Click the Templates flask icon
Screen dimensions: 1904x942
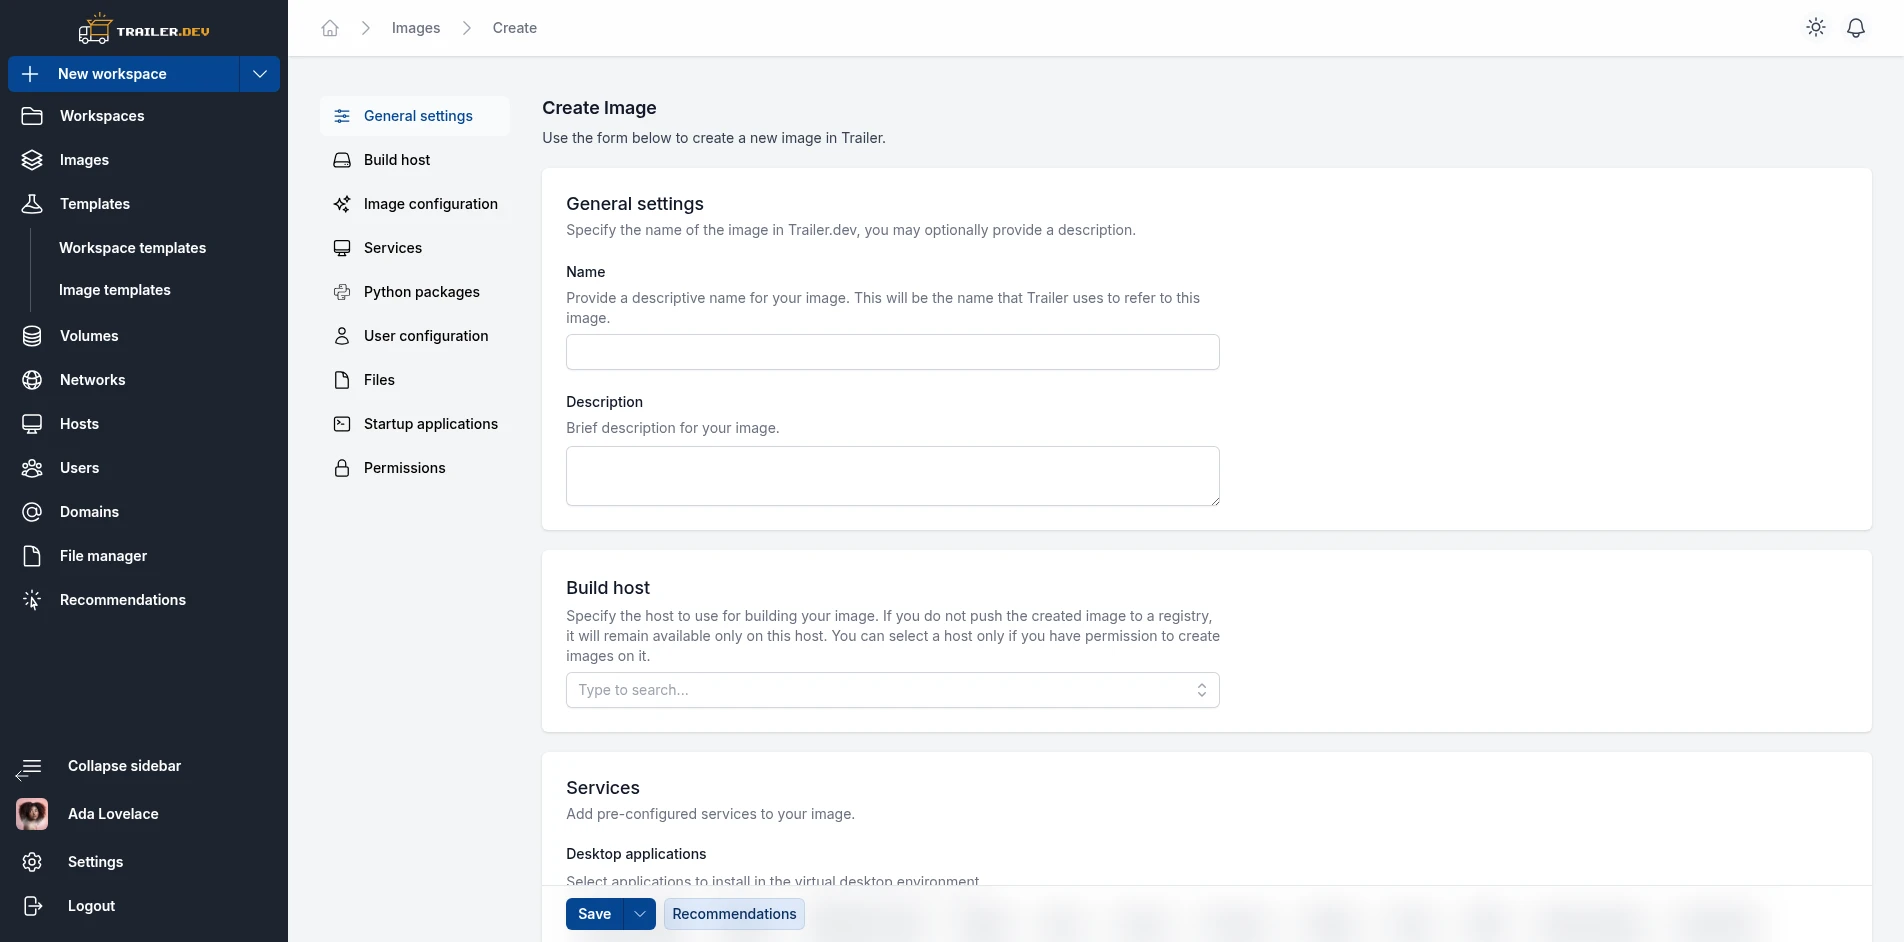[32, 204]
